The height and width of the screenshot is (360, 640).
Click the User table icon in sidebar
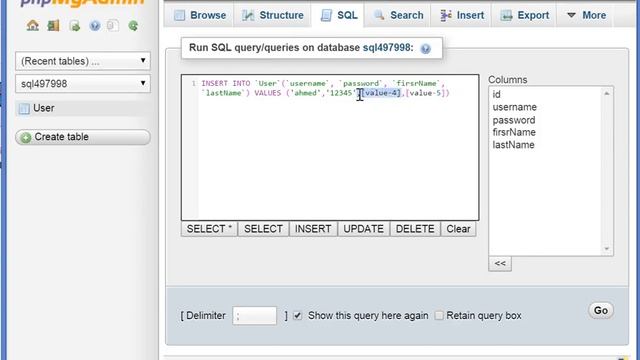(24, 108)
